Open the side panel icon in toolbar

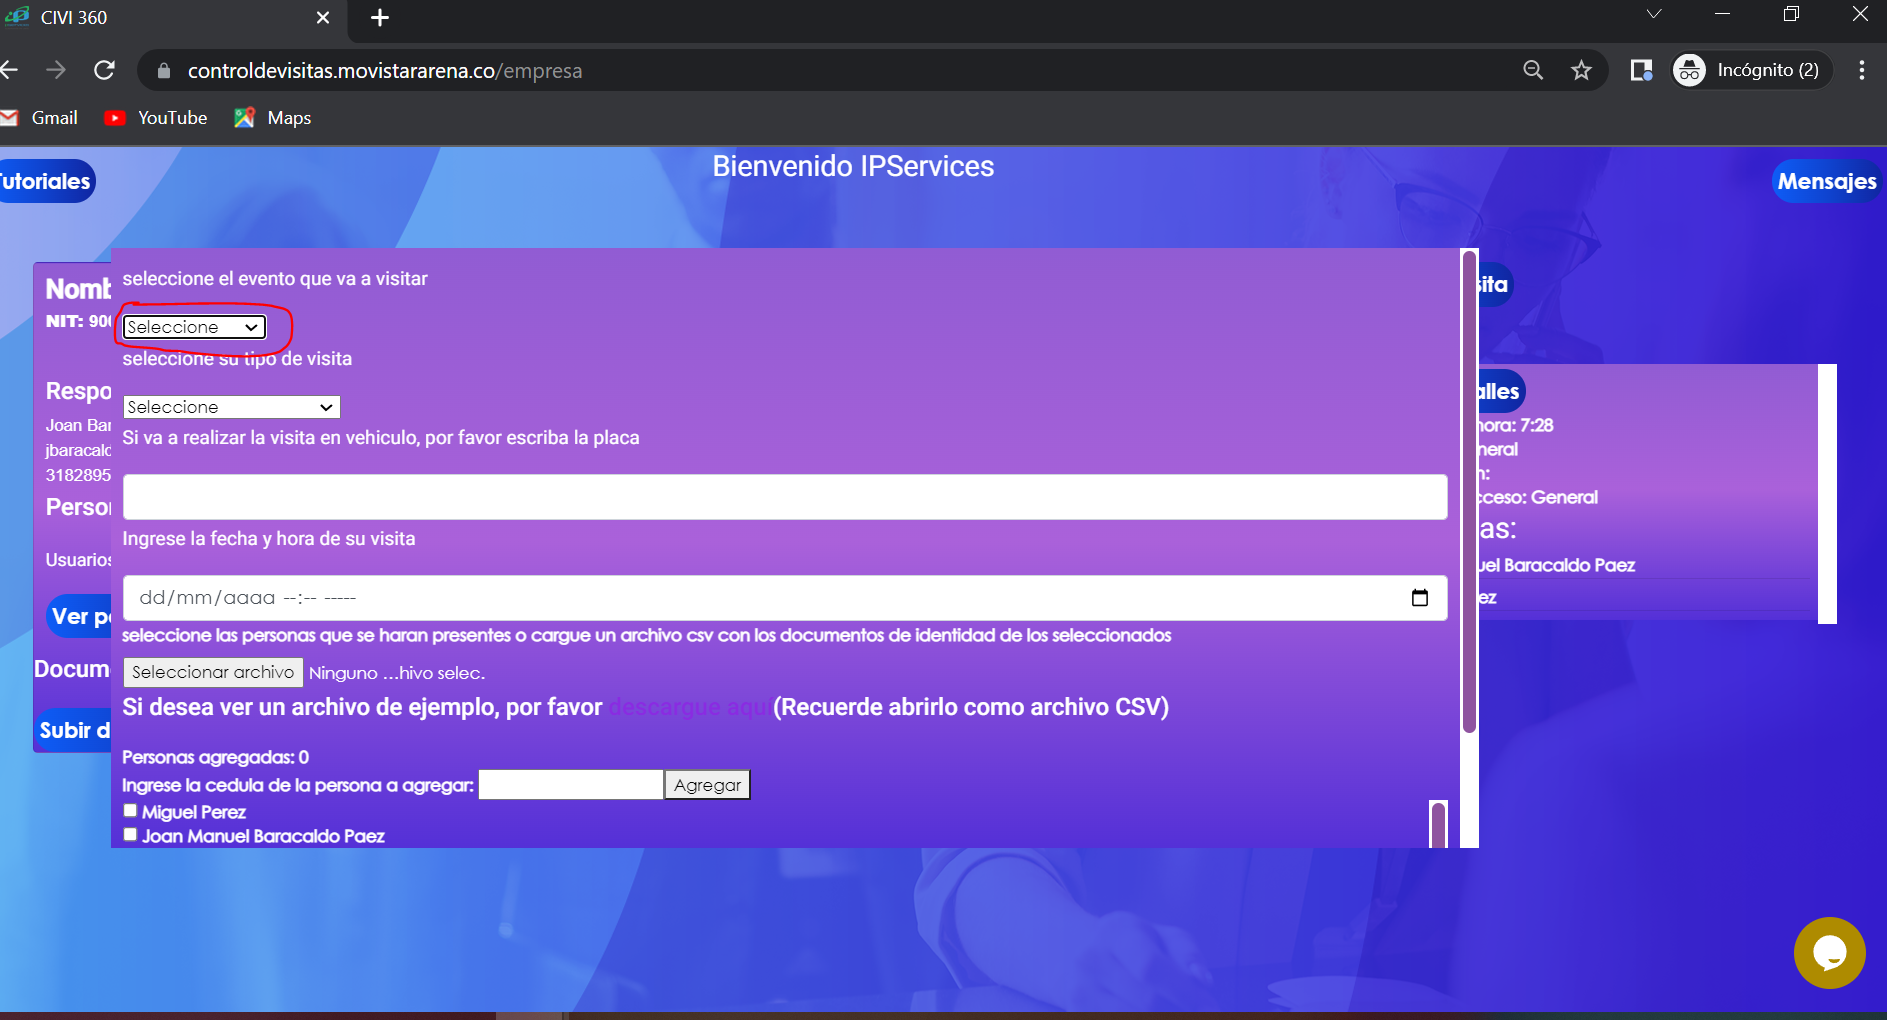tap(1641, 70)
